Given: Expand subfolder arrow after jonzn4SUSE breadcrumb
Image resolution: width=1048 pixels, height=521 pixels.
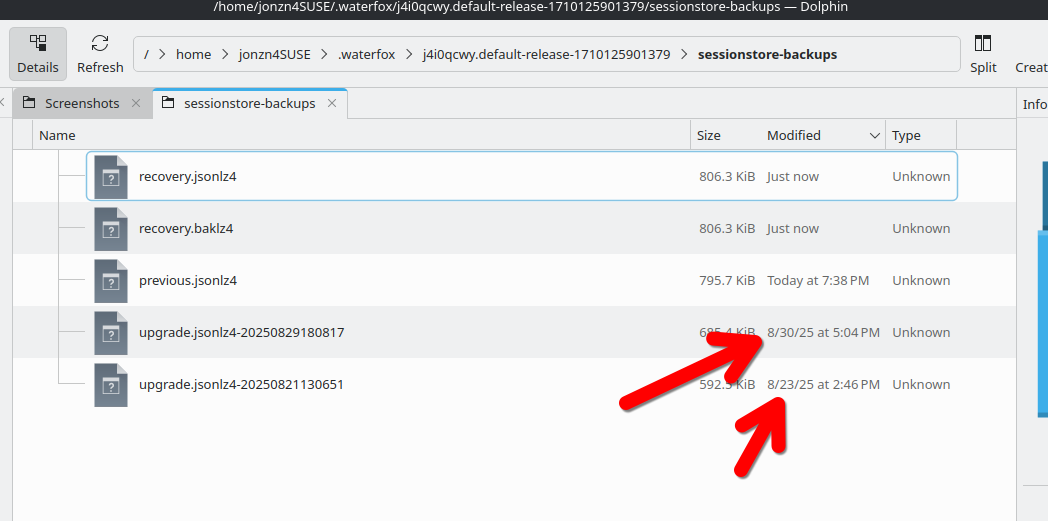Looking at the screenshot, I should click(324, 55).
